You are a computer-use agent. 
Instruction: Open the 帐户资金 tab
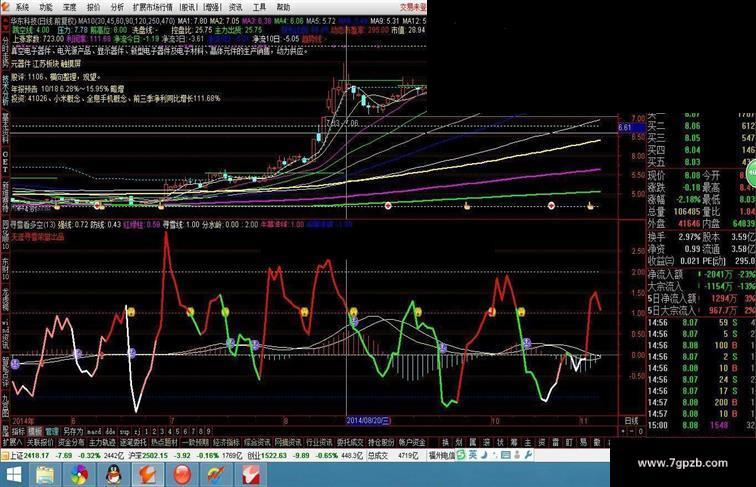click(x=413, y=442)
